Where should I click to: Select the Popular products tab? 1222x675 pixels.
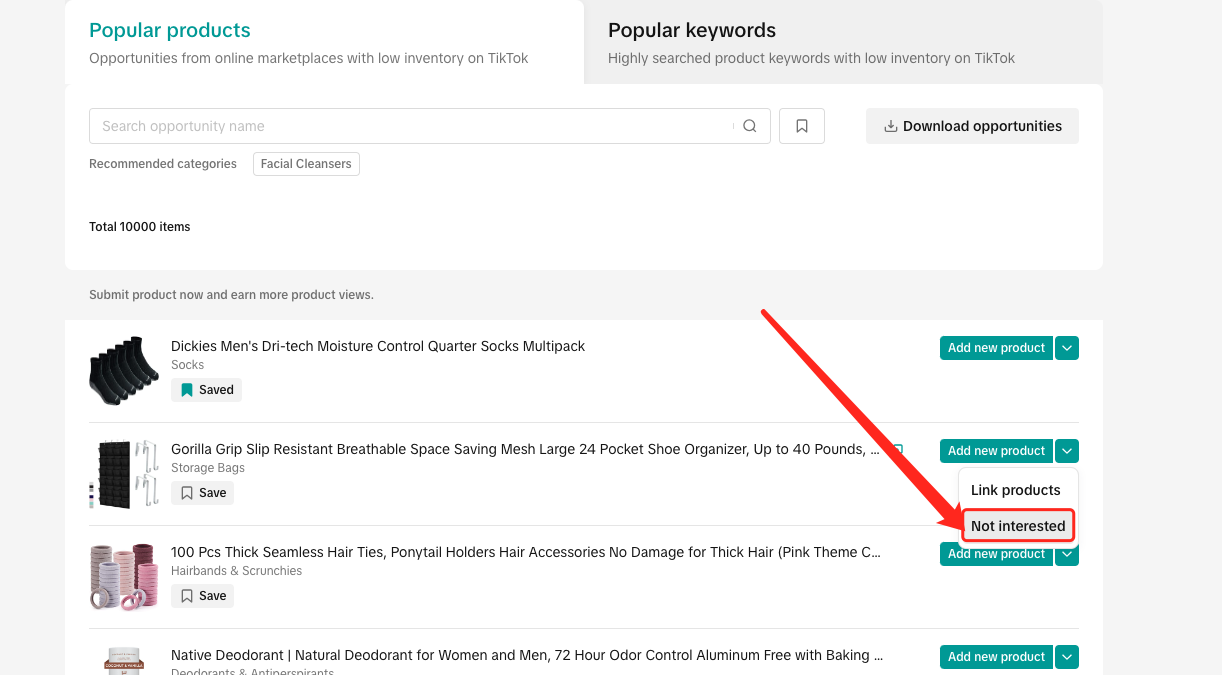click(x=170, y=31)
